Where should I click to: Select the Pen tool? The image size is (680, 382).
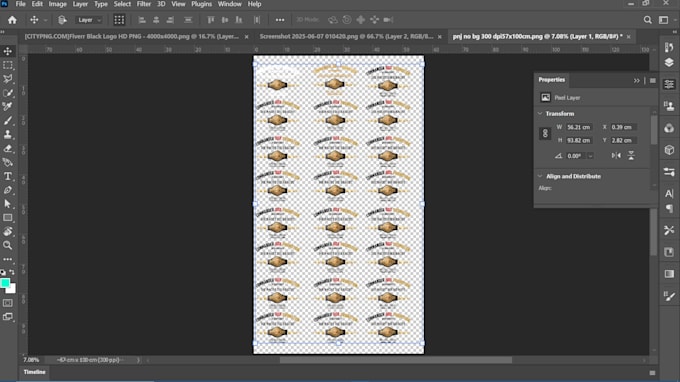pos(8,190)
